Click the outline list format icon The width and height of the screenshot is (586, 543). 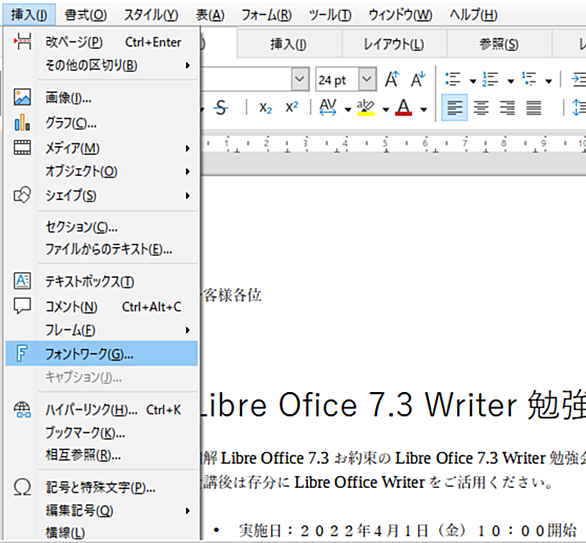pos(529,79)
